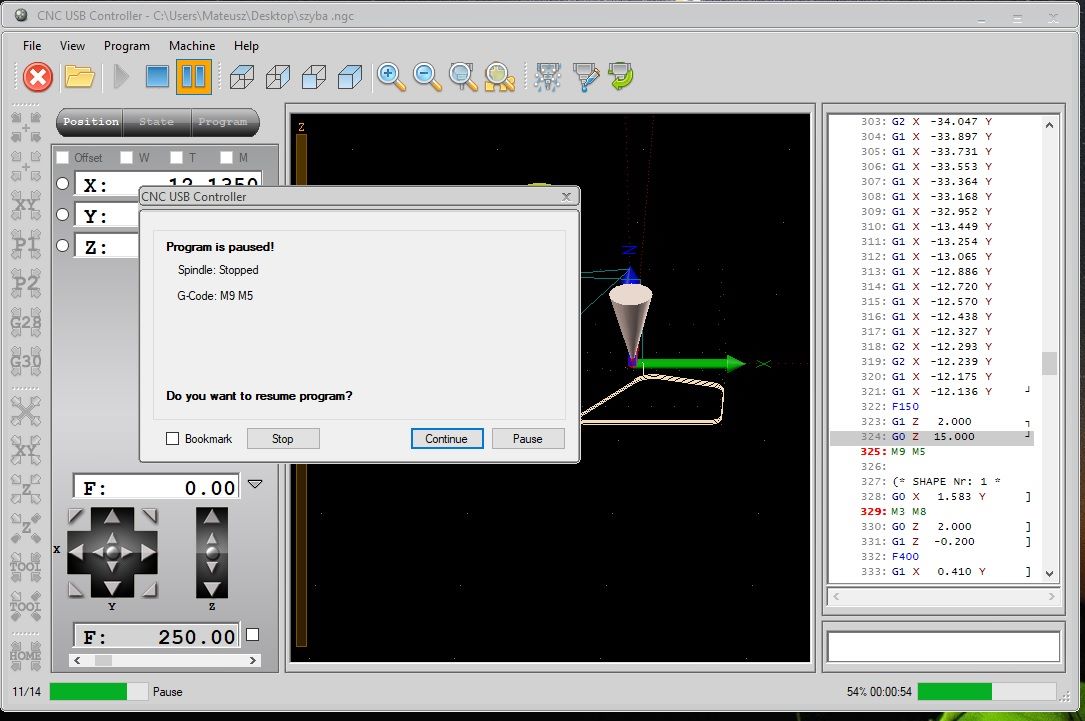Image resolution: width=1085 pixels, height=721 pixels.
Task: Select the first cube view icon
Action: [241, 77]
